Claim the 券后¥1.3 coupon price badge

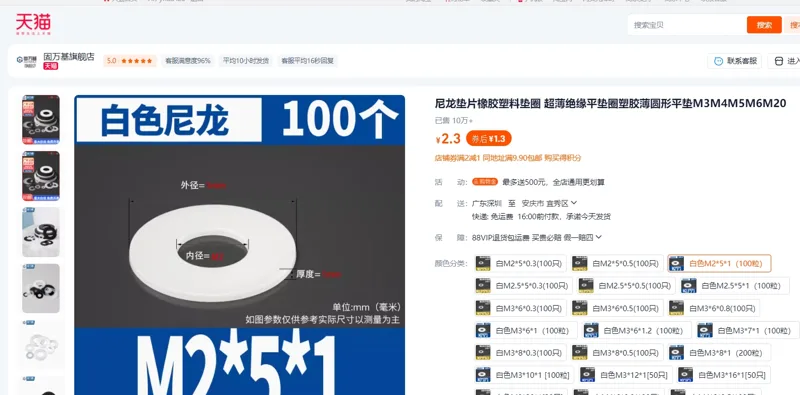(488, 138)
